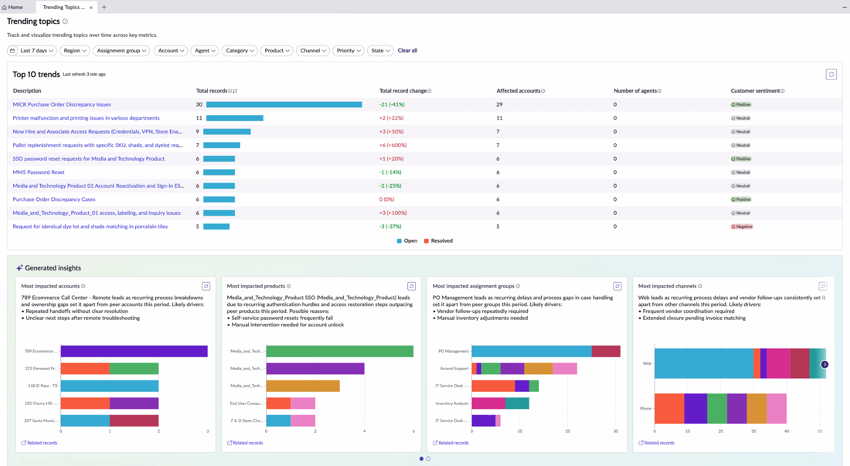Expand the Category filter dropdown
This screenshot has height=466, width=850.
click(x=240, y=50)
